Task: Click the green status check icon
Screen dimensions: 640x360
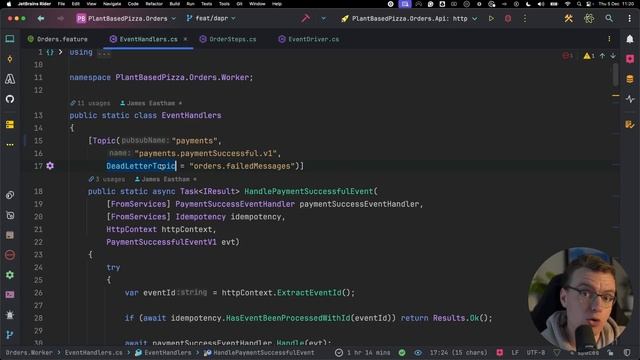Action: click(402, 352)
